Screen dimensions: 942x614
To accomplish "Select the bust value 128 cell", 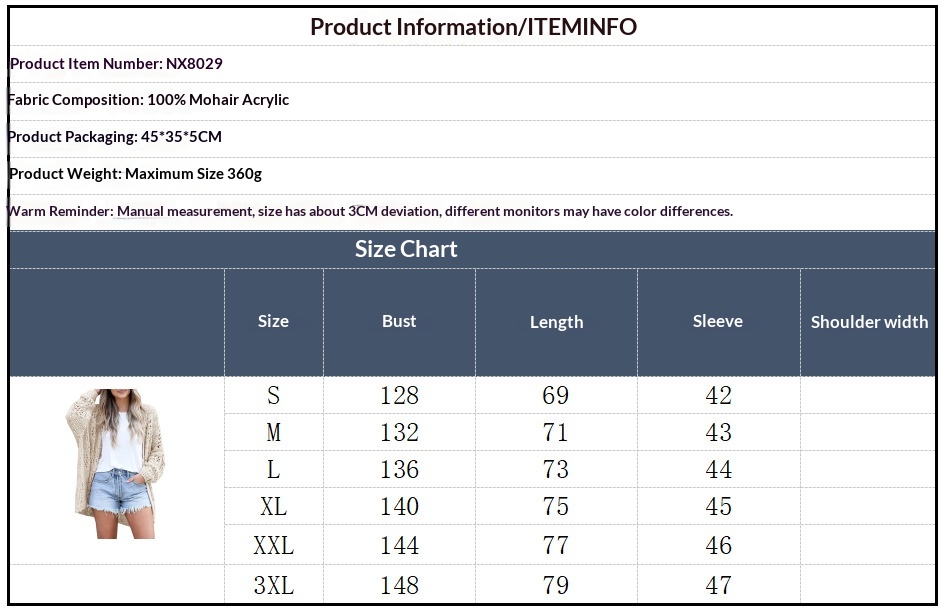I will (399, 395).
